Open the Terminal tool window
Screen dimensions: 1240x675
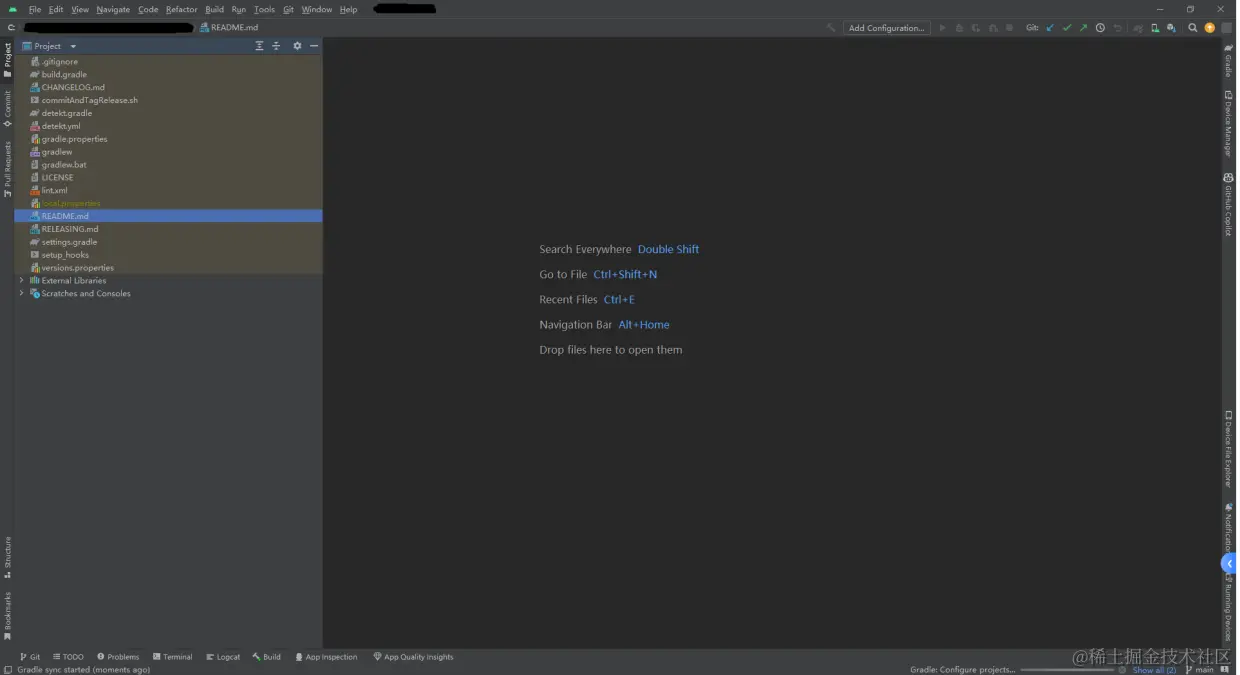point(172,657)
